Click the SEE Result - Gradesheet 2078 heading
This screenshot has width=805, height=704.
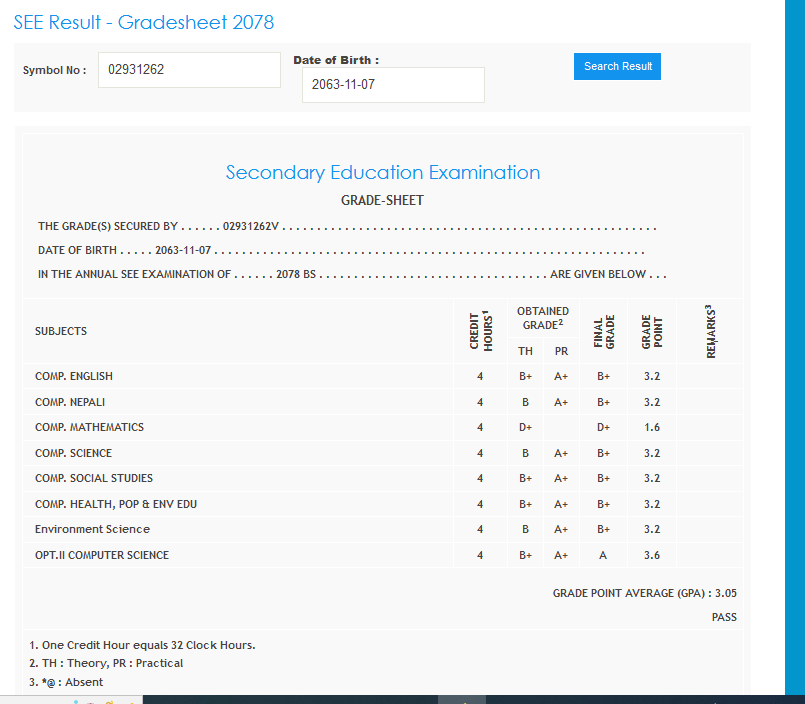click(144, 22)
